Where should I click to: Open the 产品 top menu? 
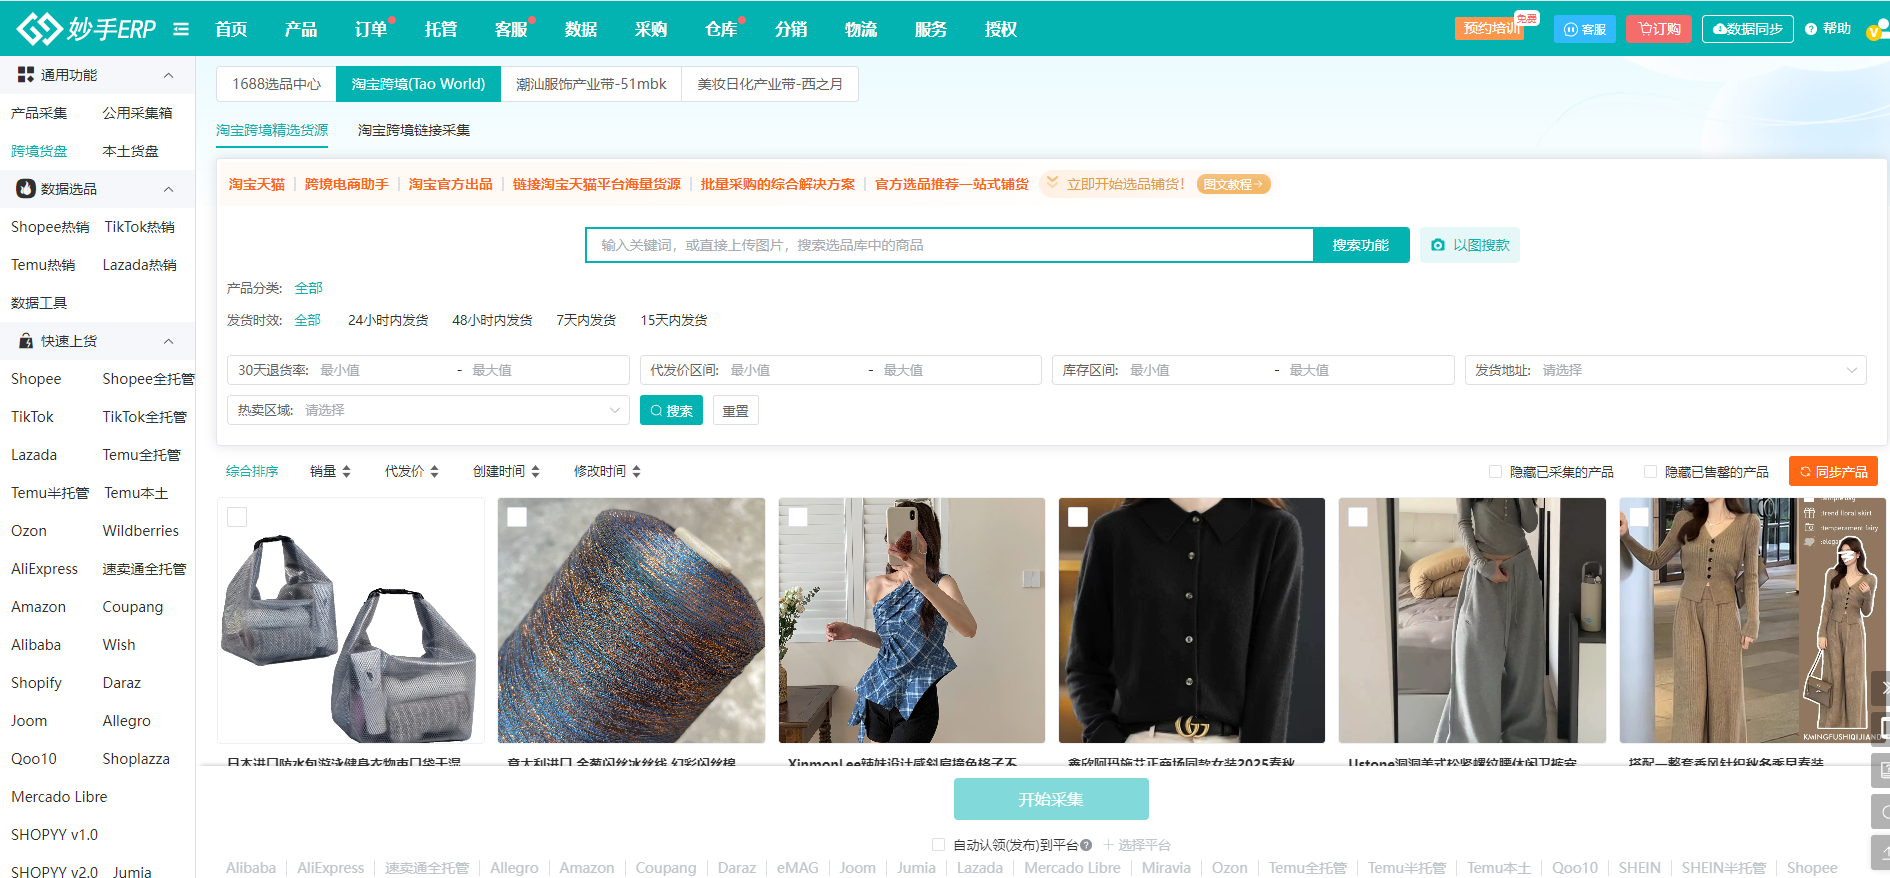click(300, 29)
